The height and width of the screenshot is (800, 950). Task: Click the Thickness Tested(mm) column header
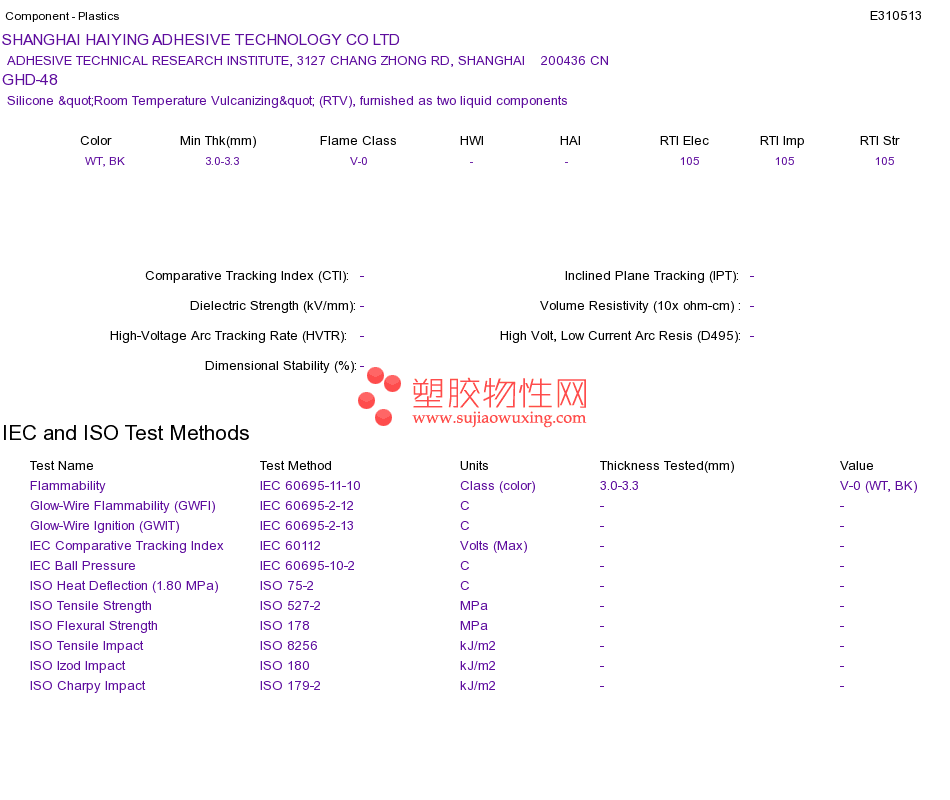tap(667, 465)
